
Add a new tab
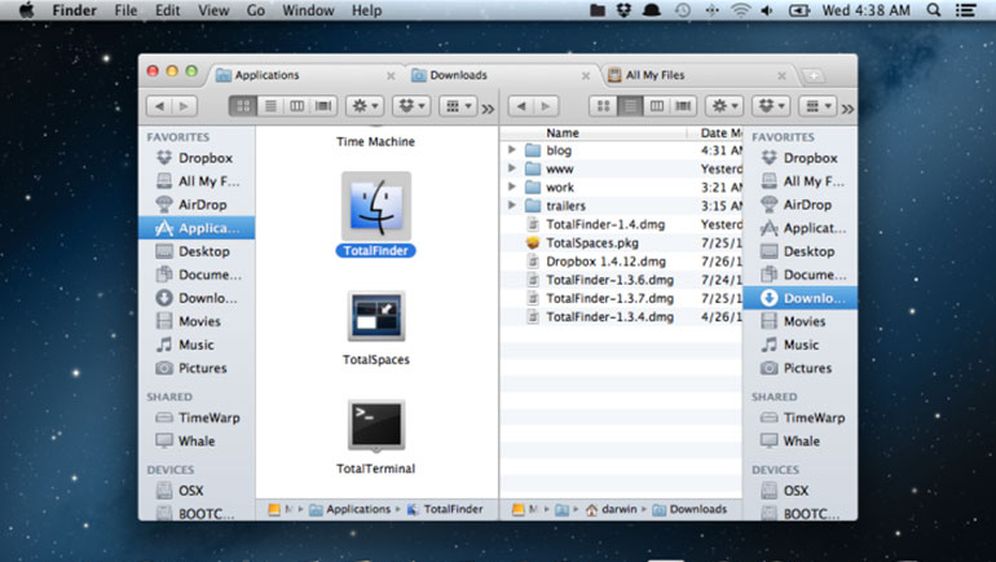click(x=814, y=76)
